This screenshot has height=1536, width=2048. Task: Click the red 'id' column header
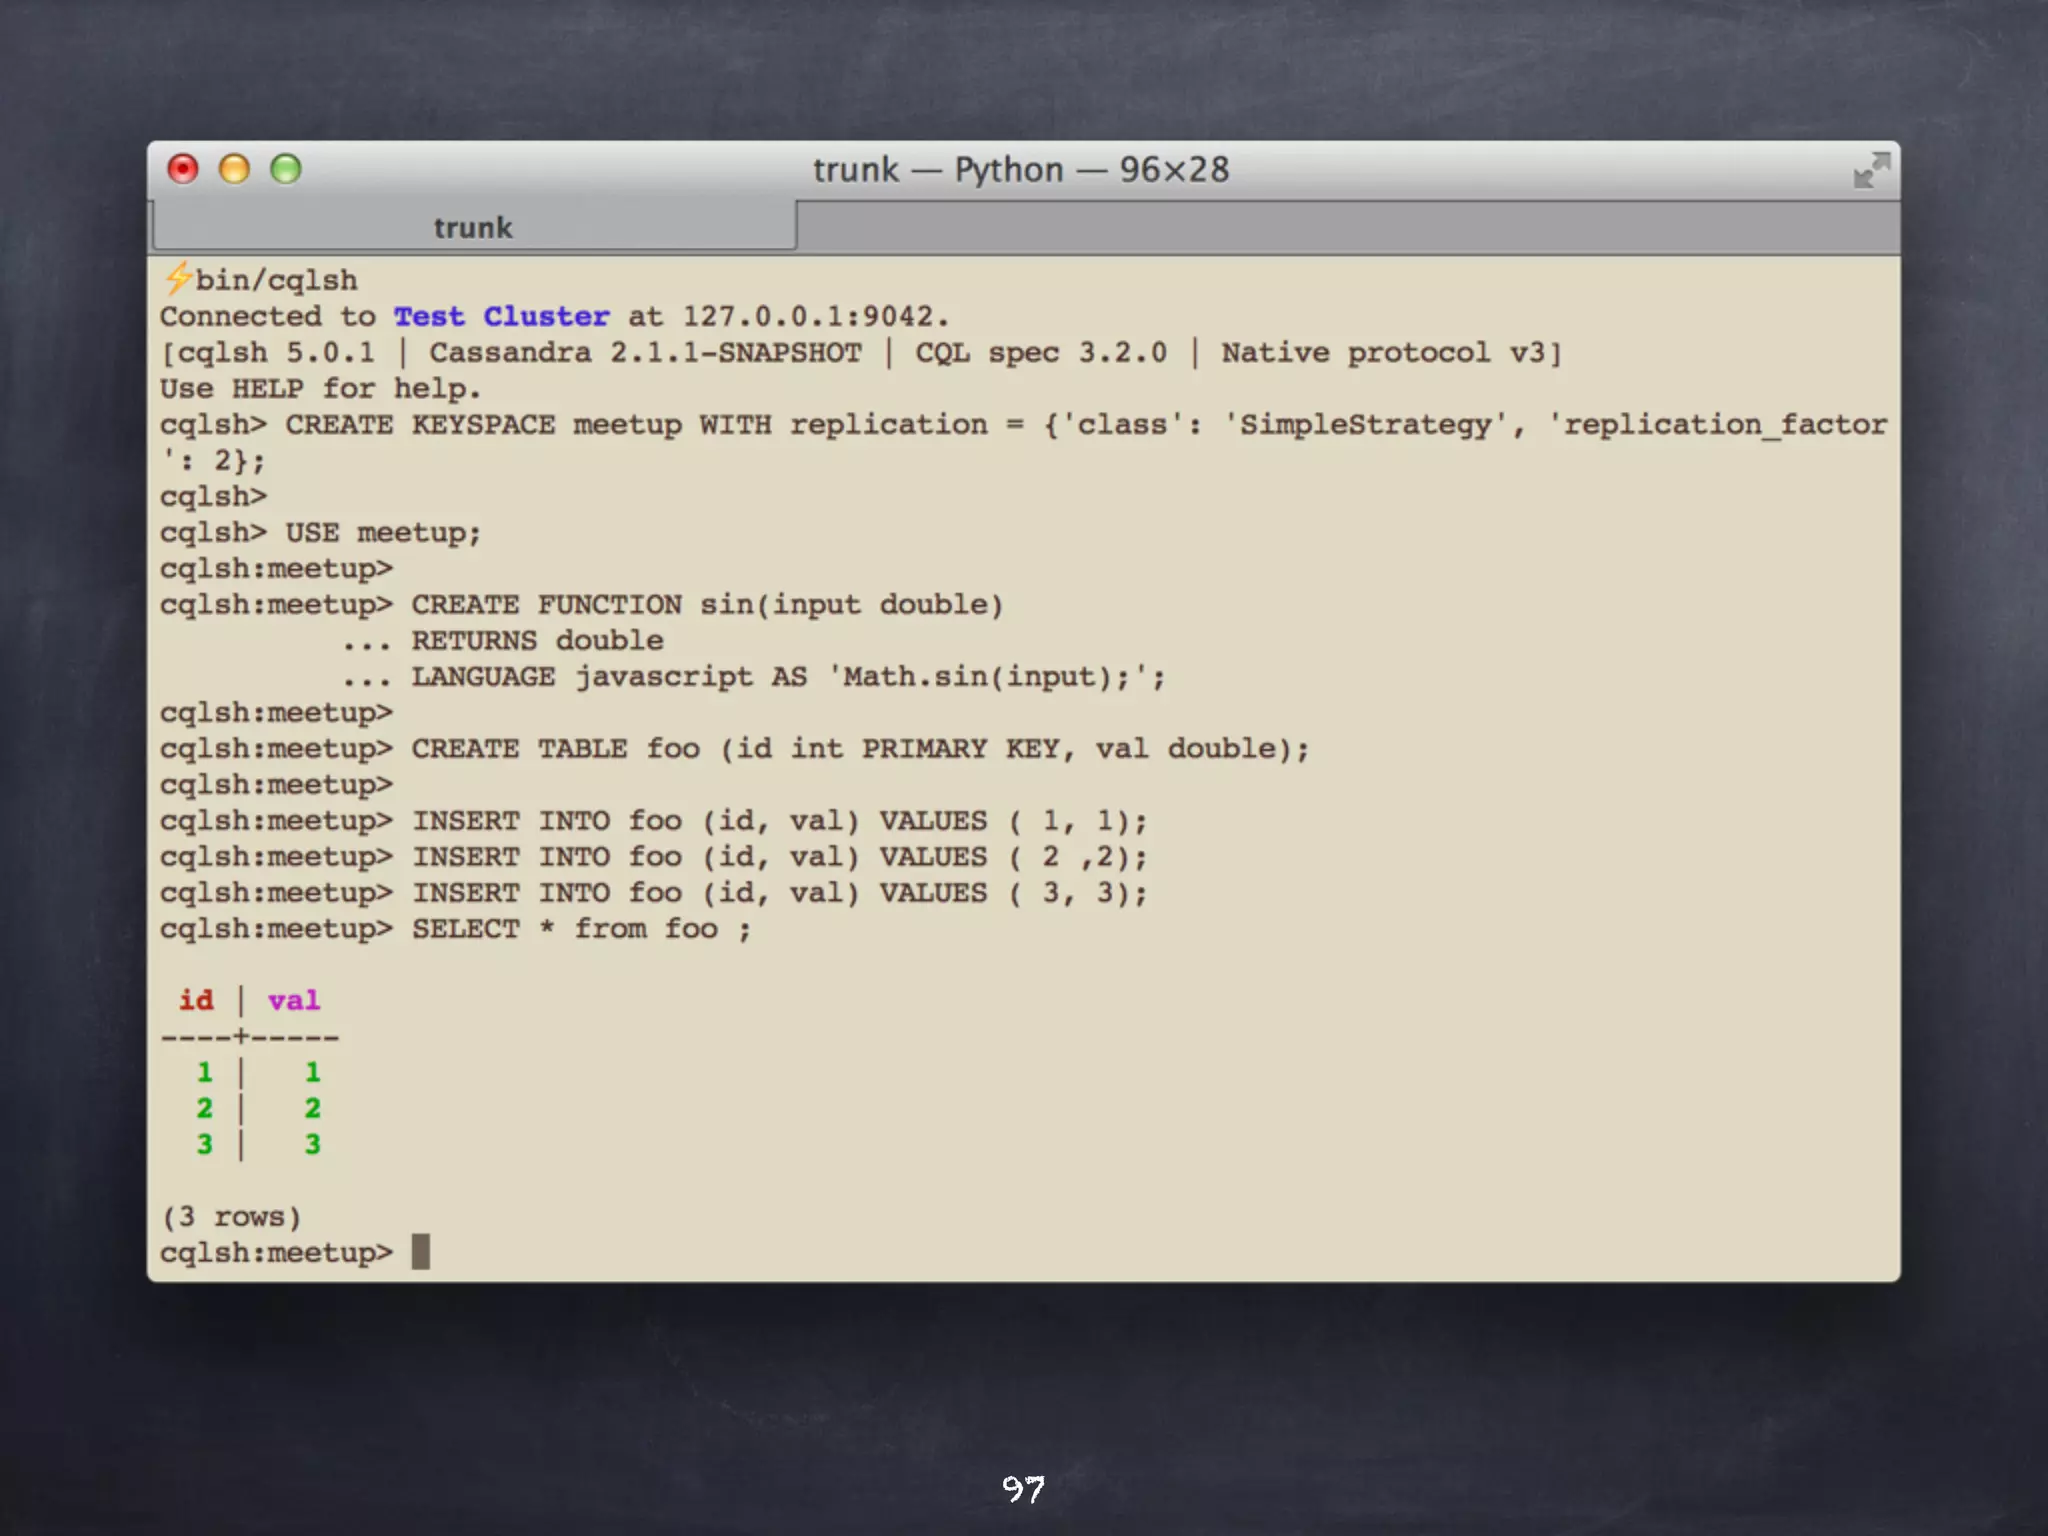pos(196,1000)
